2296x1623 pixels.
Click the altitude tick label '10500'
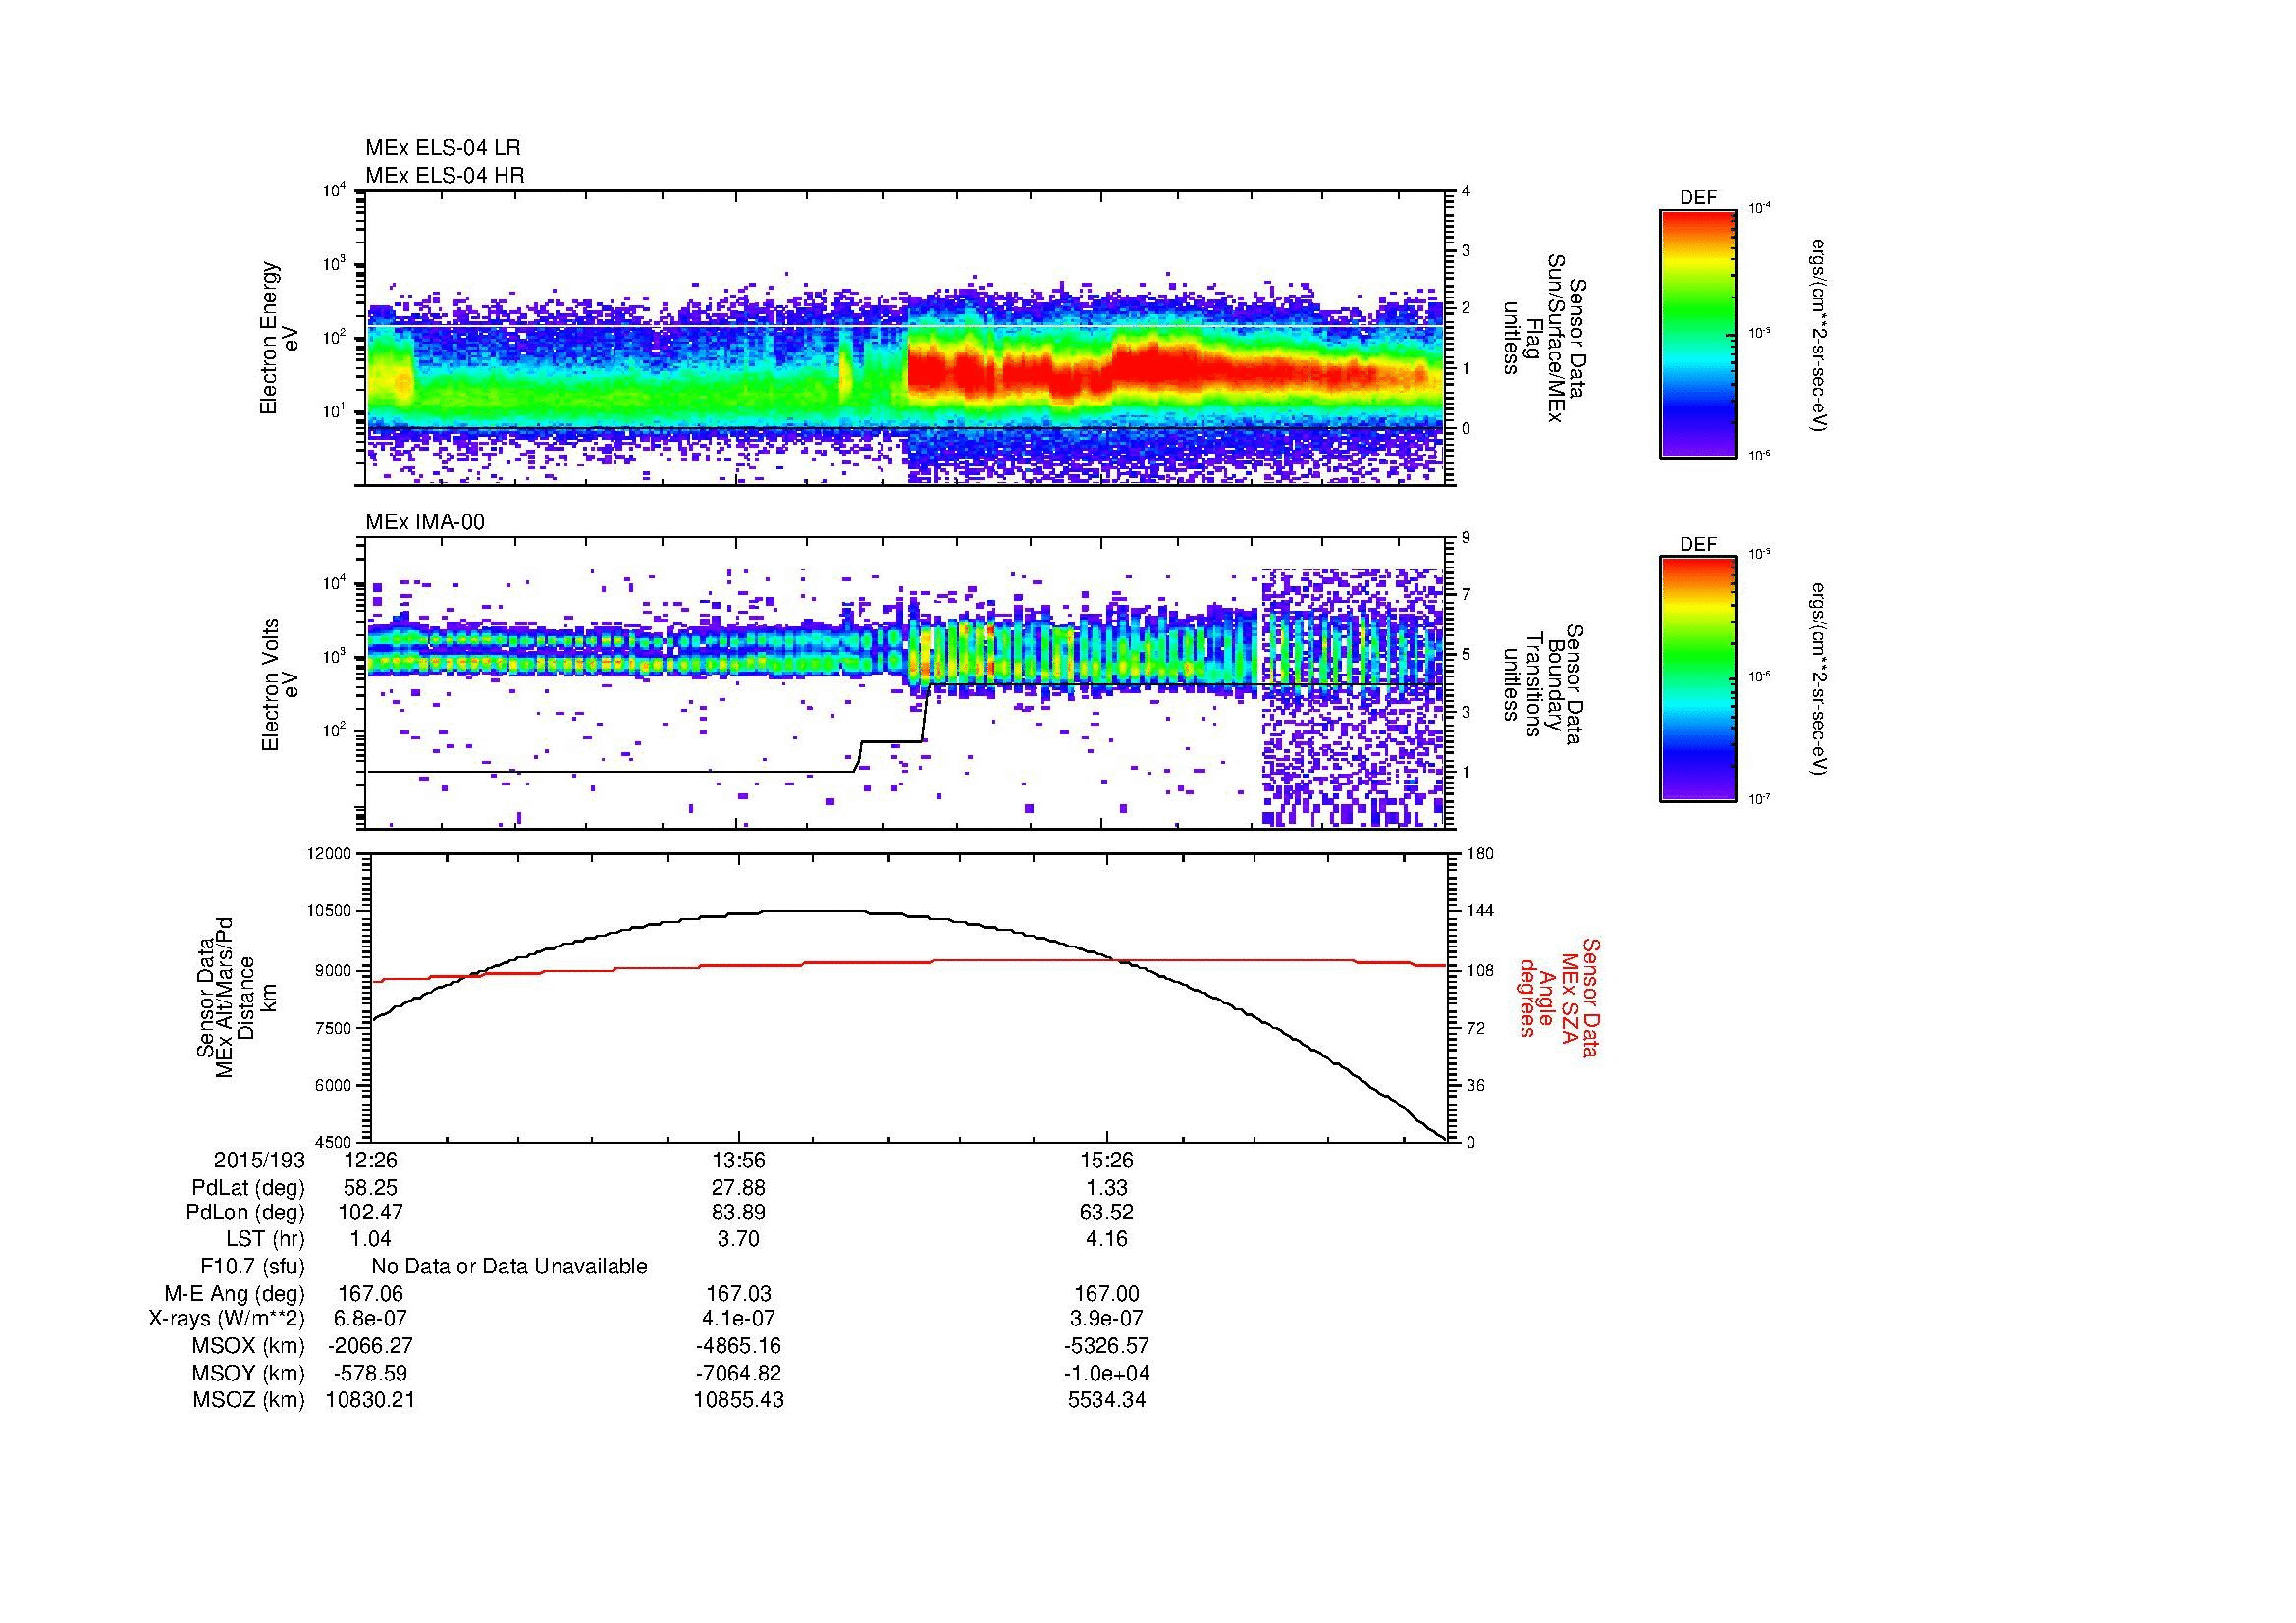pos(331,912)
